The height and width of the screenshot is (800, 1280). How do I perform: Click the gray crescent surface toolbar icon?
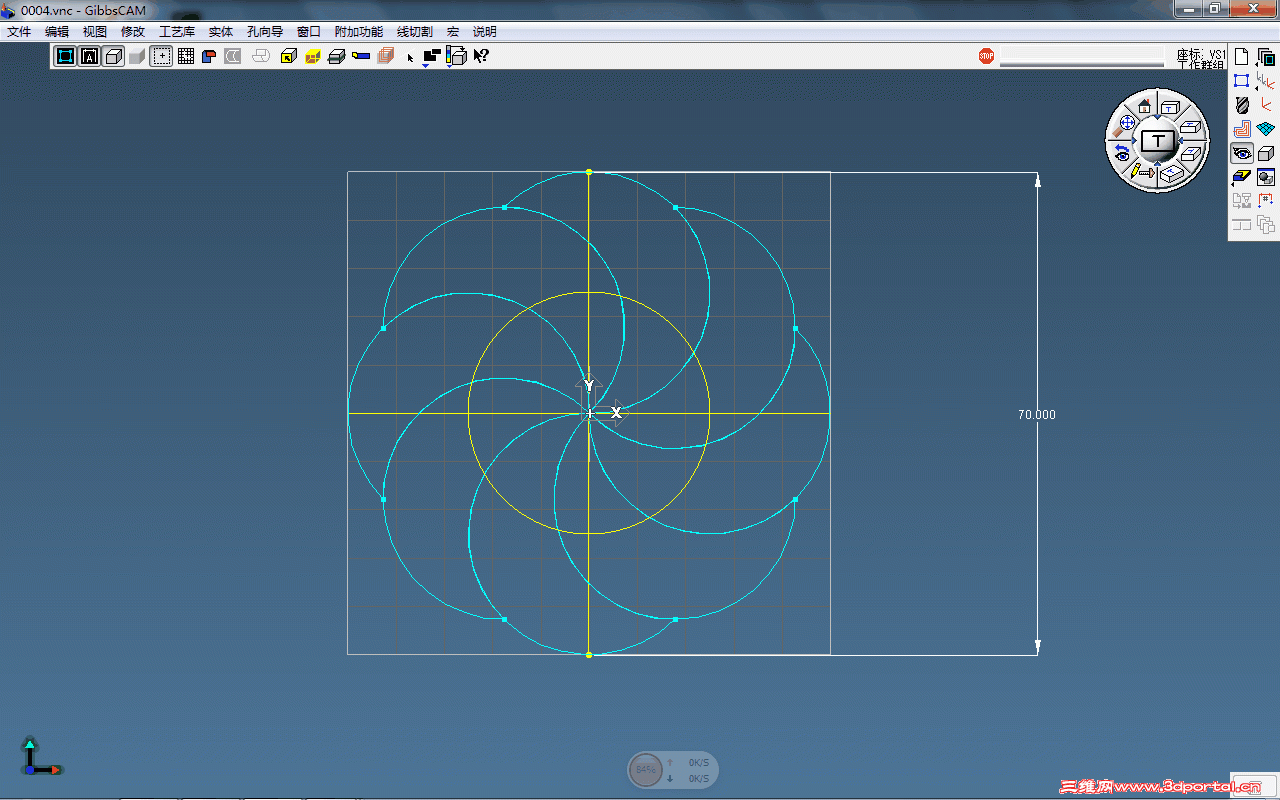pyautogui.click(x=233, y=56)
